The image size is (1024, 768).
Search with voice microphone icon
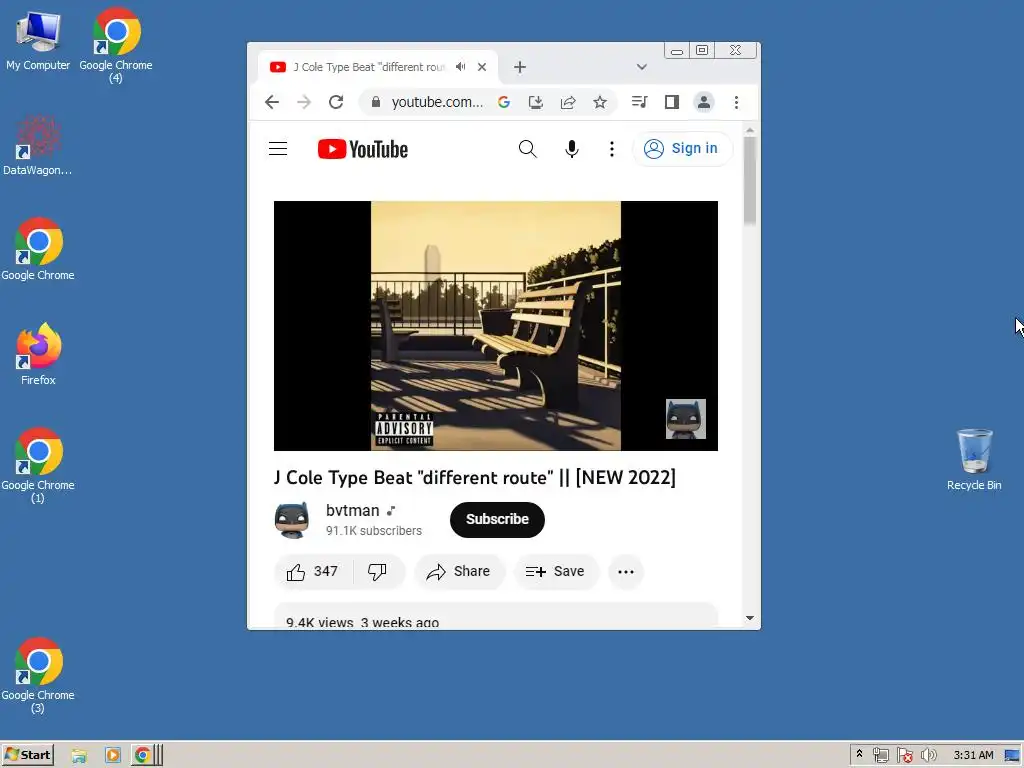(x=571, y=149)
